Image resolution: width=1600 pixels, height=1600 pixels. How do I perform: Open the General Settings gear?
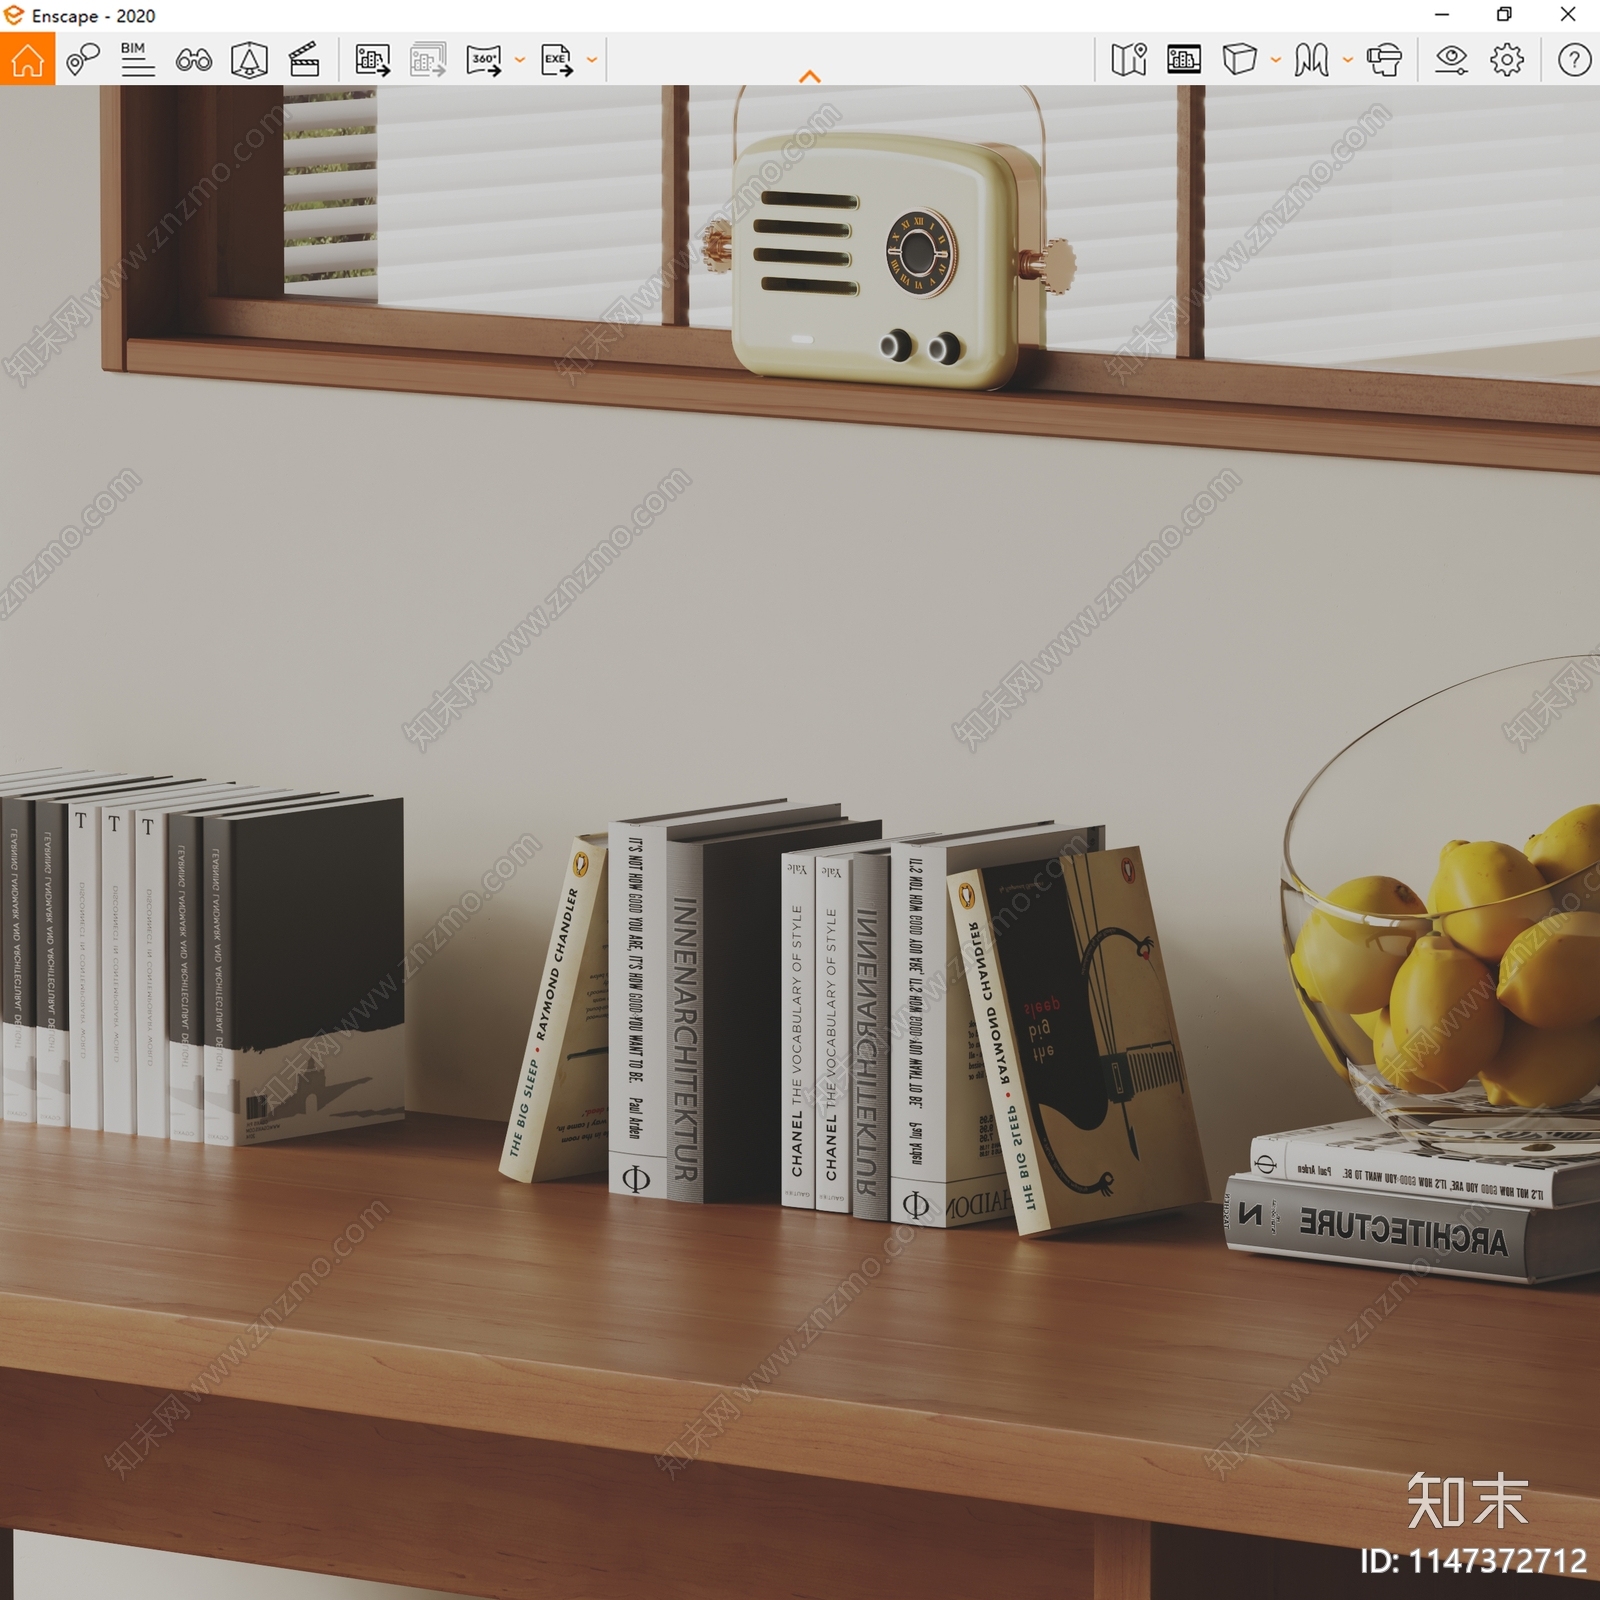tap(1507, 59)
